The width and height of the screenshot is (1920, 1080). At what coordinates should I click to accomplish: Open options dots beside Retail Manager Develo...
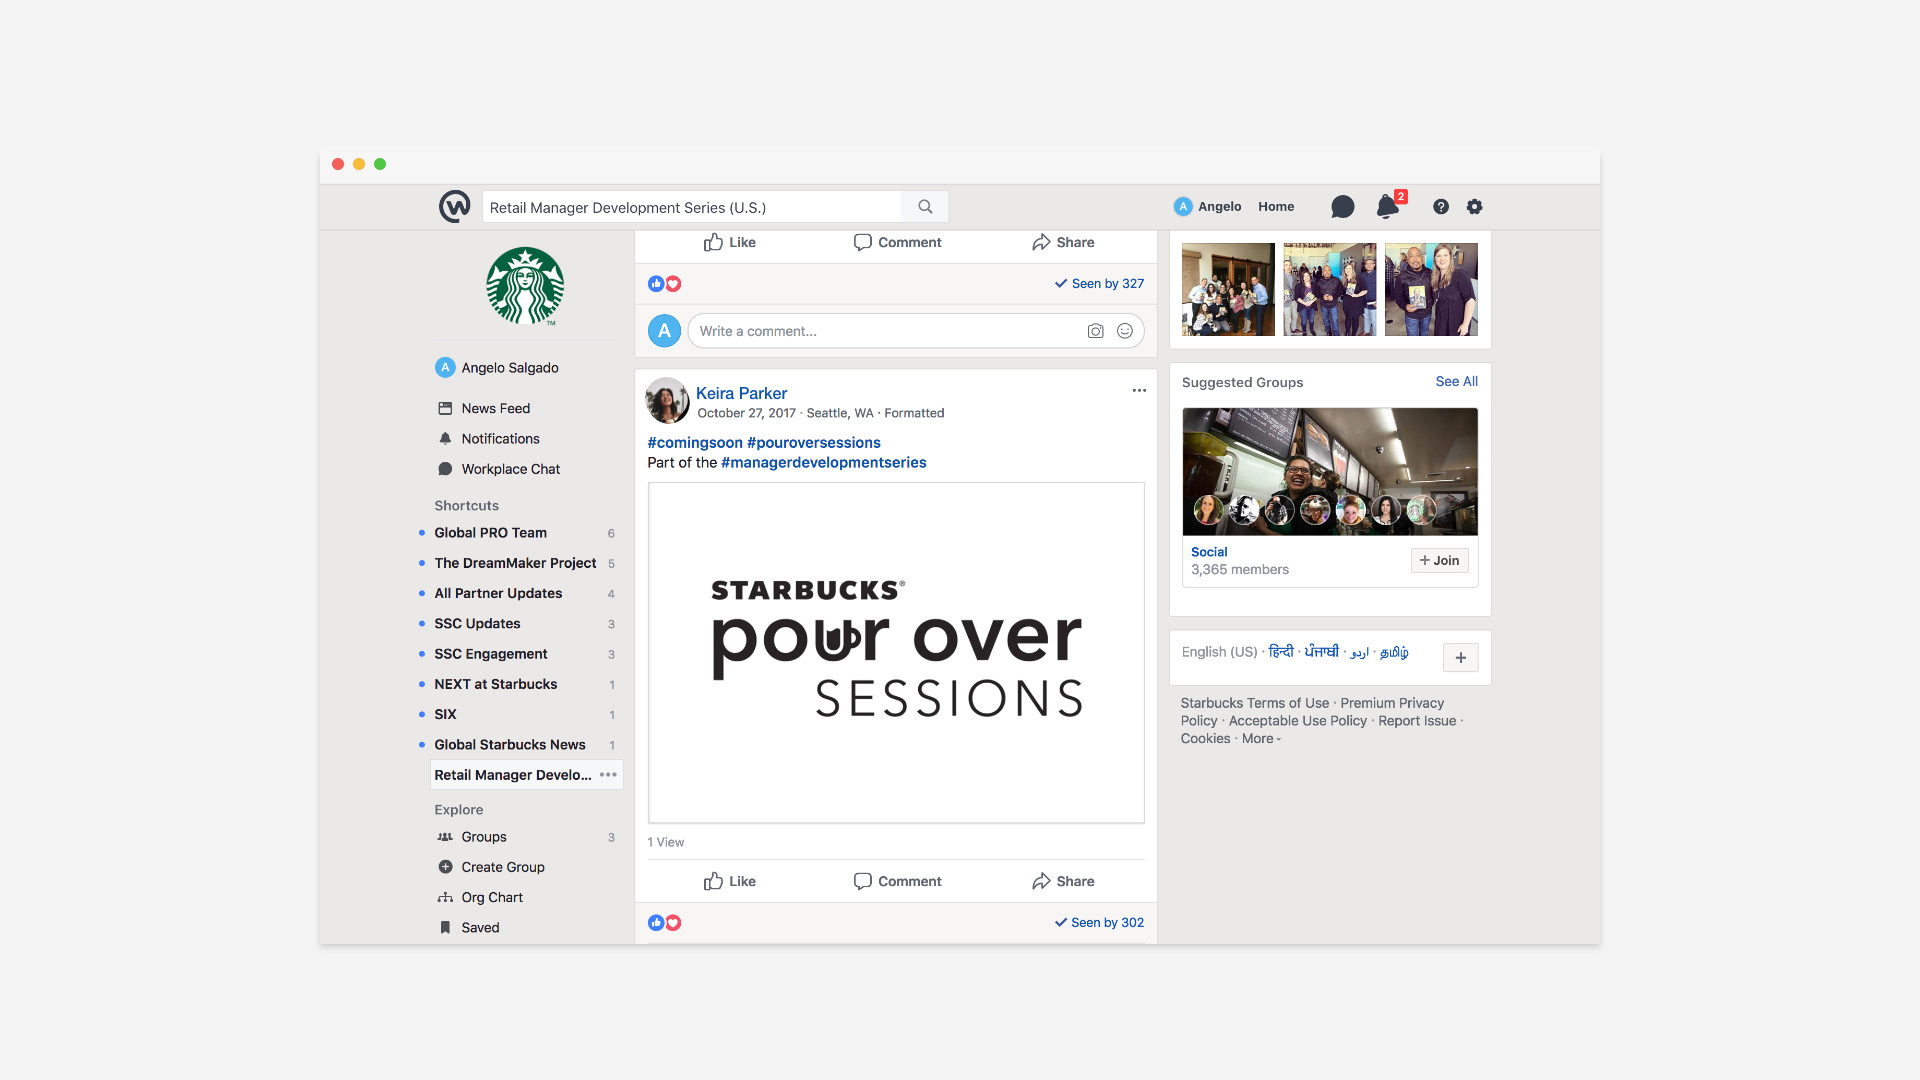(608, 775)
